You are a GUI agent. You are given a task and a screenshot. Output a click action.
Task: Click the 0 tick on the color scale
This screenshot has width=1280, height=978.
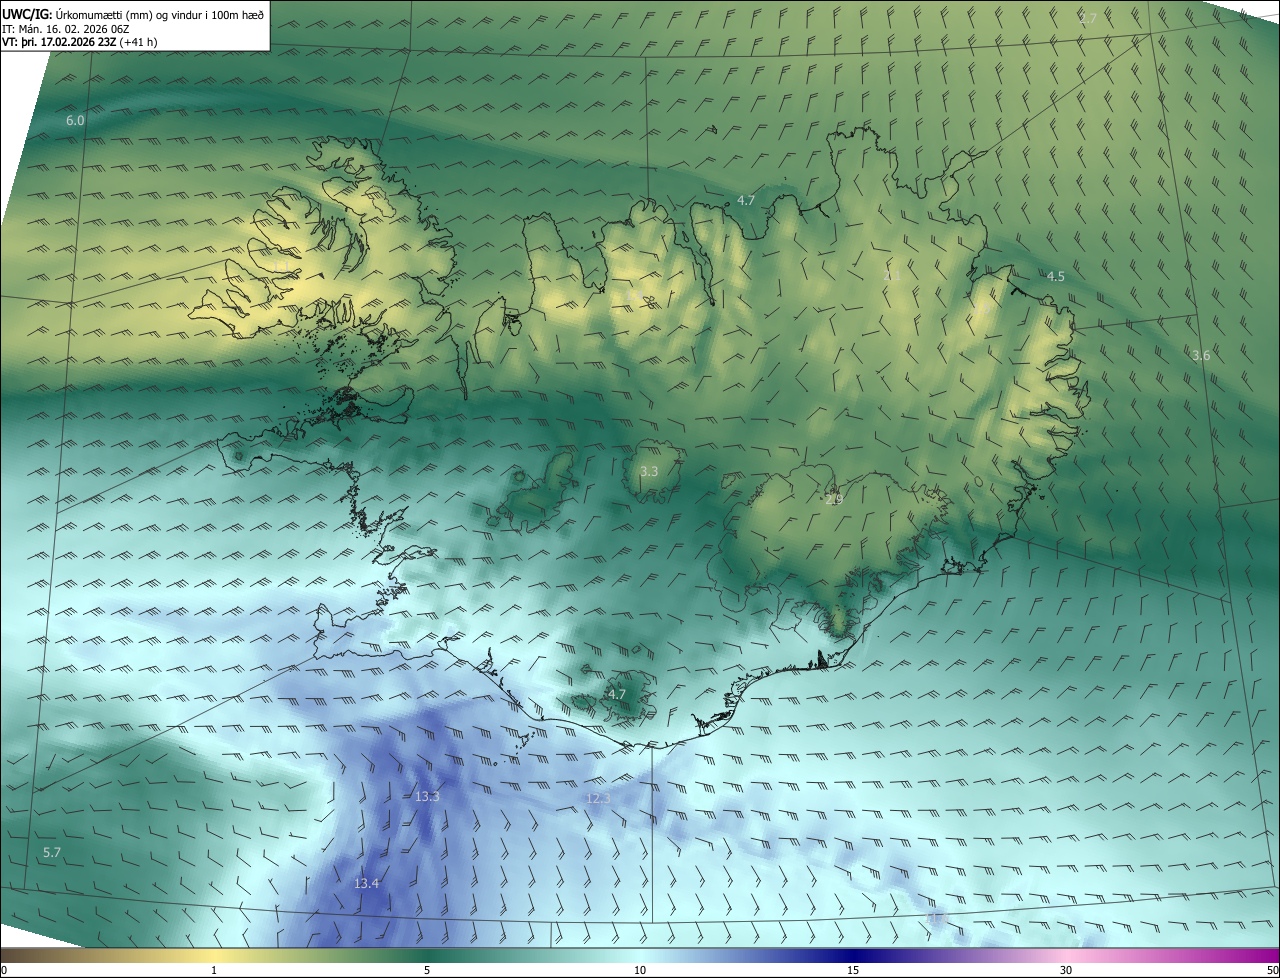click(x=3, y=970)
